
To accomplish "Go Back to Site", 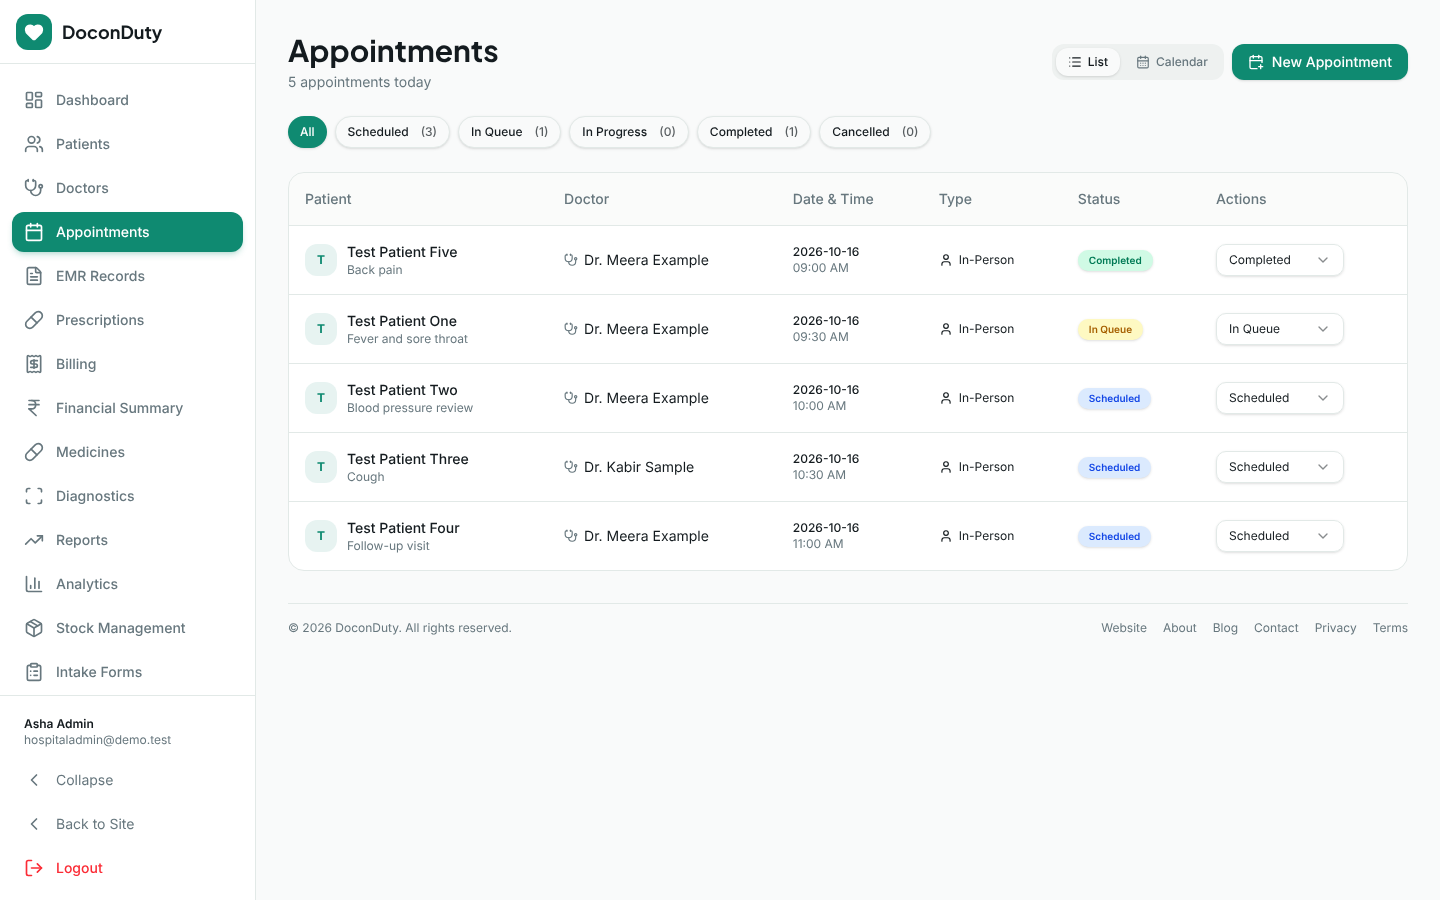I will click(x=127, y=824).
